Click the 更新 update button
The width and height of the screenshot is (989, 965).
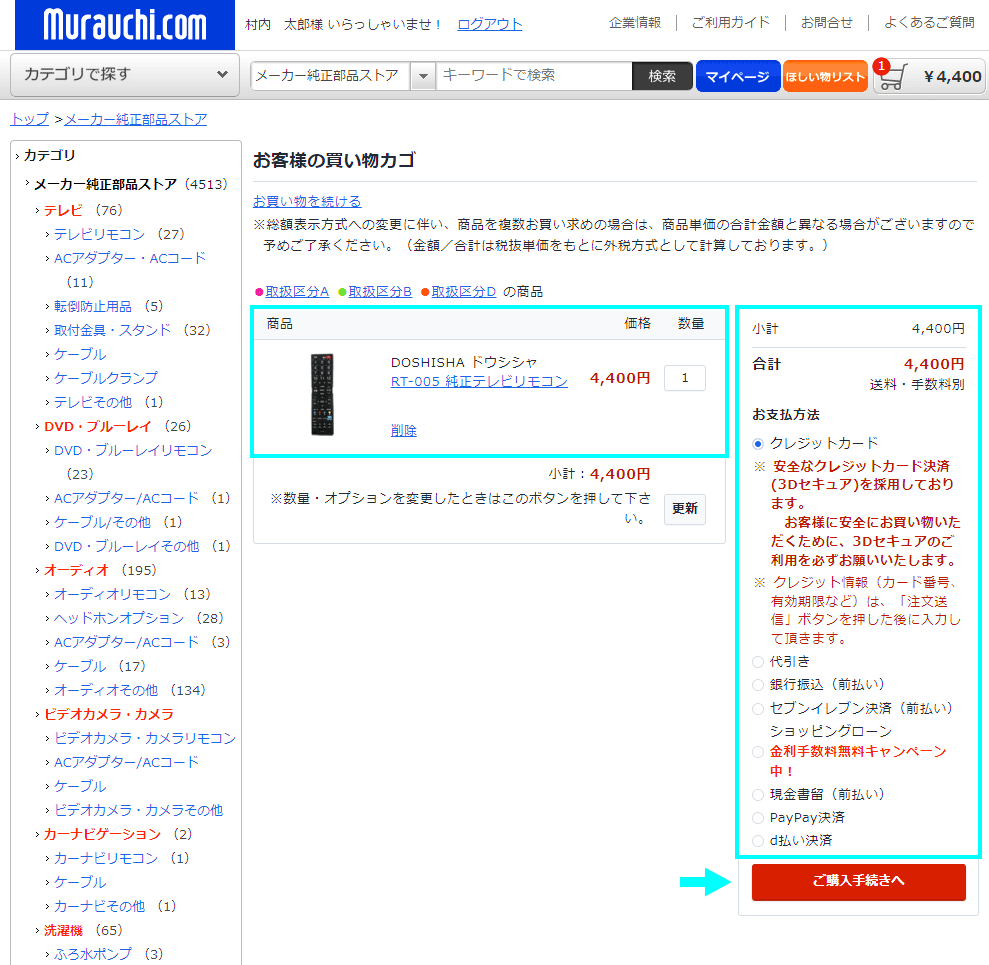click(684, 508)
